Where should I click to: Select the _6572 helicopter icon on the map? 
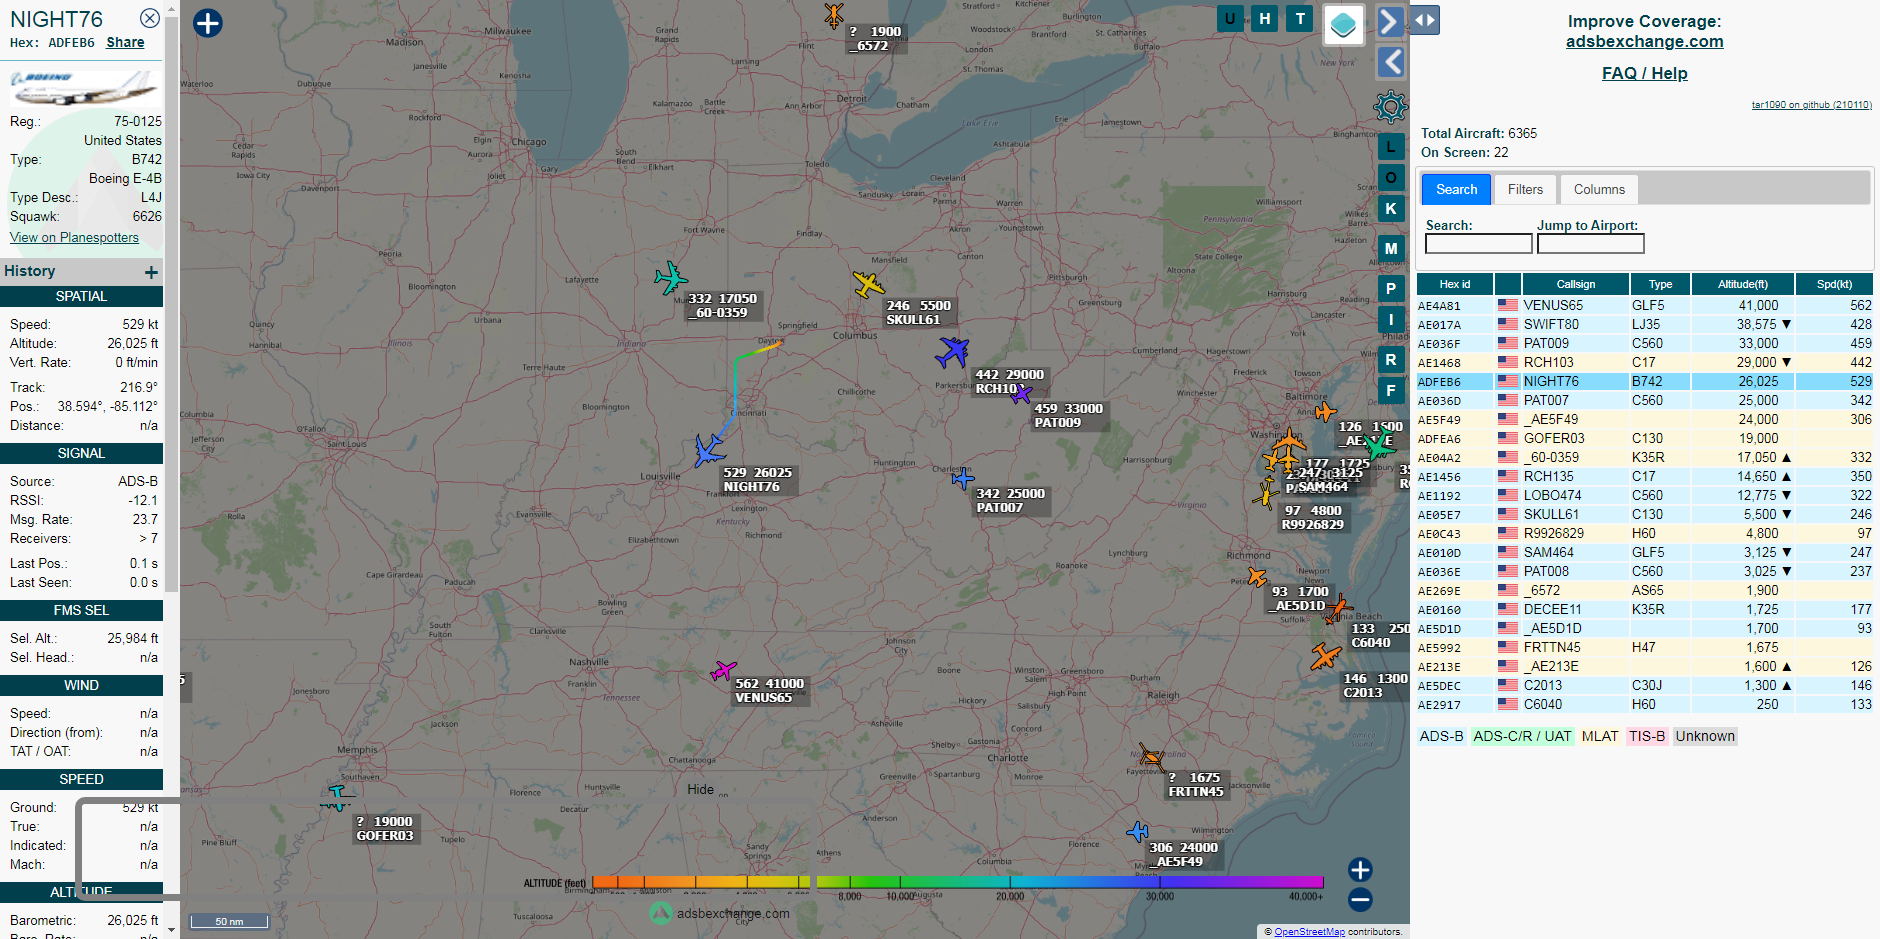pos(833,15)
